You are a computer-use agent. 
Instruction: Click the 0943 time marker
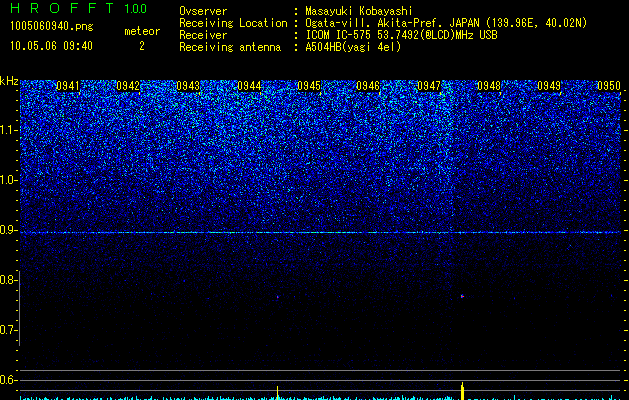[188, 86]
